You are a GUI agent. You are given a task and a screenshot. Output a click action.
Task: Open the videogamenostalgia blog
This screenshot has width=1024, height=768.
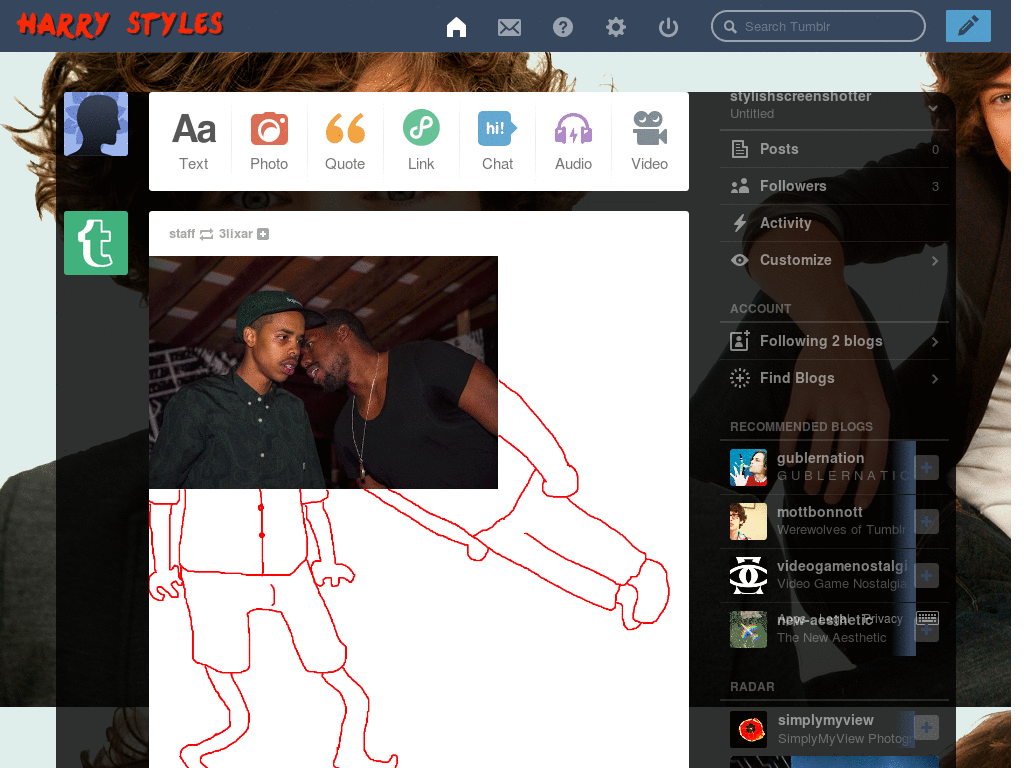[x=842, y=566]
